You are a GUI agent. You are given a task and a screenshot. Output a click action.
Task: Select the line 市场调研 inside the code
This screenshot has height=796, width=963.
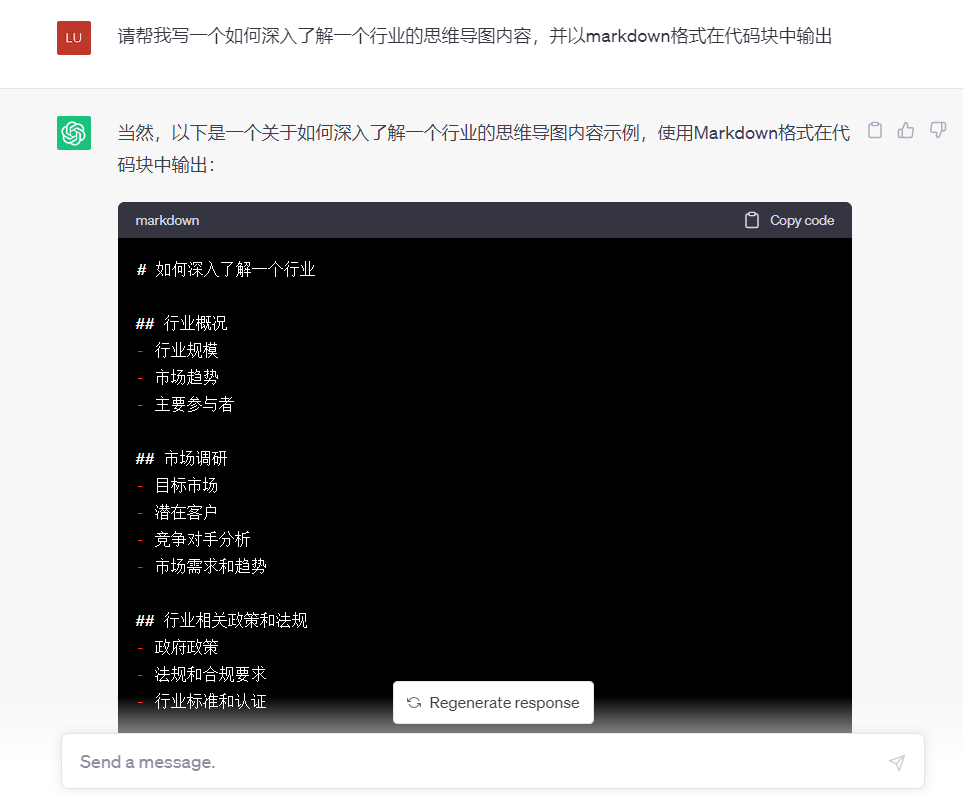[x=180, y=458]
